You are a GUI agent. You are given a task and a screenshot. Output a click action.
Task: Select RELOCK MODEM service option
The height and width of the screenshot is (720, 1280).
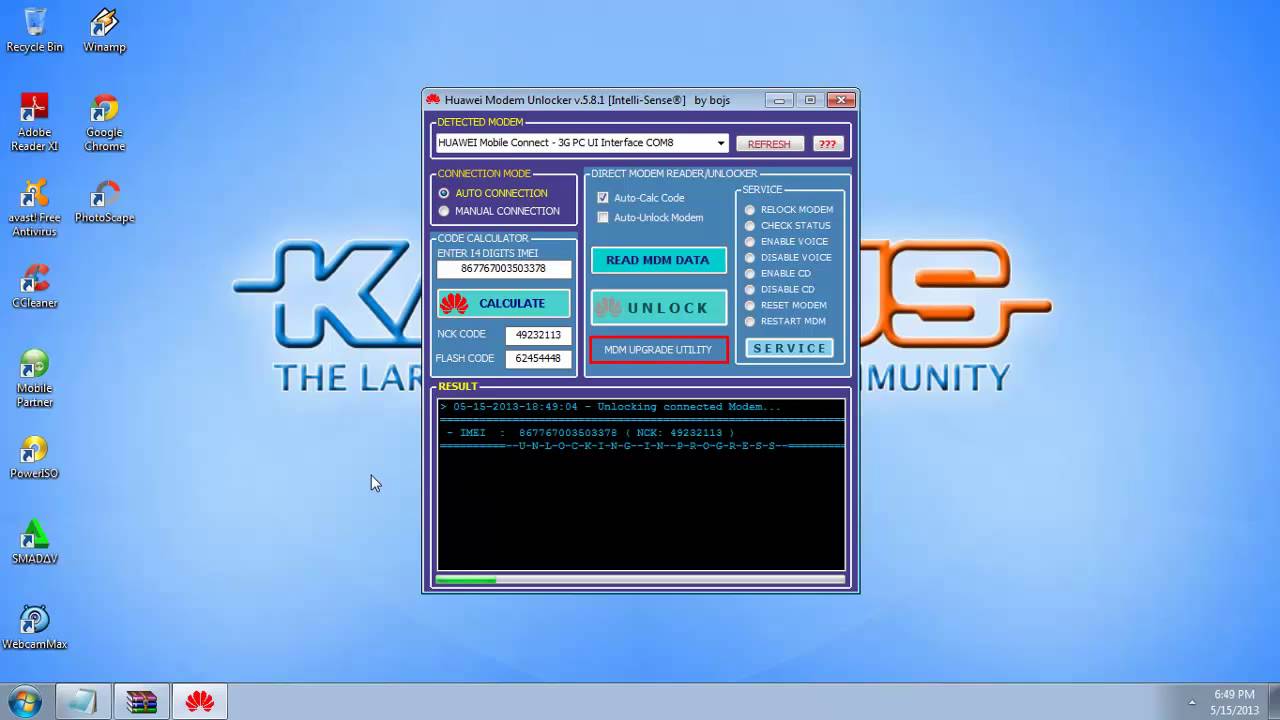(x=750, y=210)
